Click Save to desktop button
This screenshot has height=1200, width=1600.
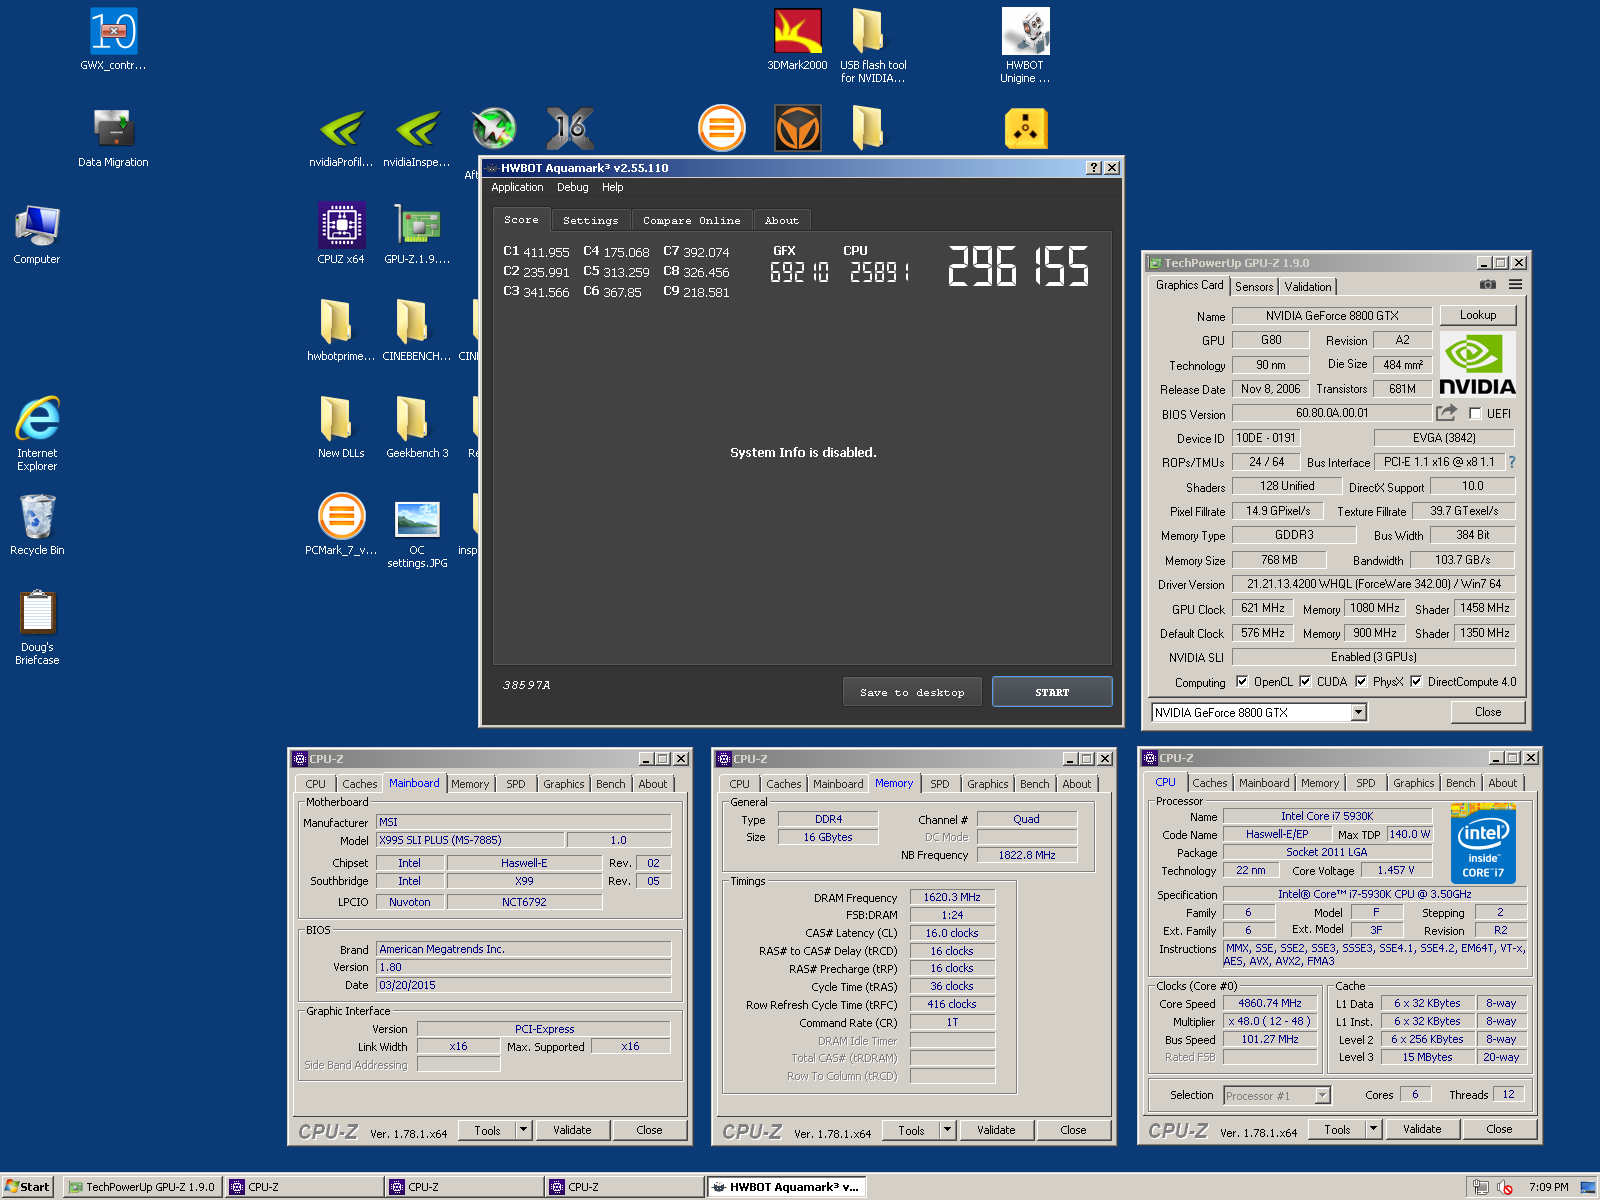click(x=912, y=692)
